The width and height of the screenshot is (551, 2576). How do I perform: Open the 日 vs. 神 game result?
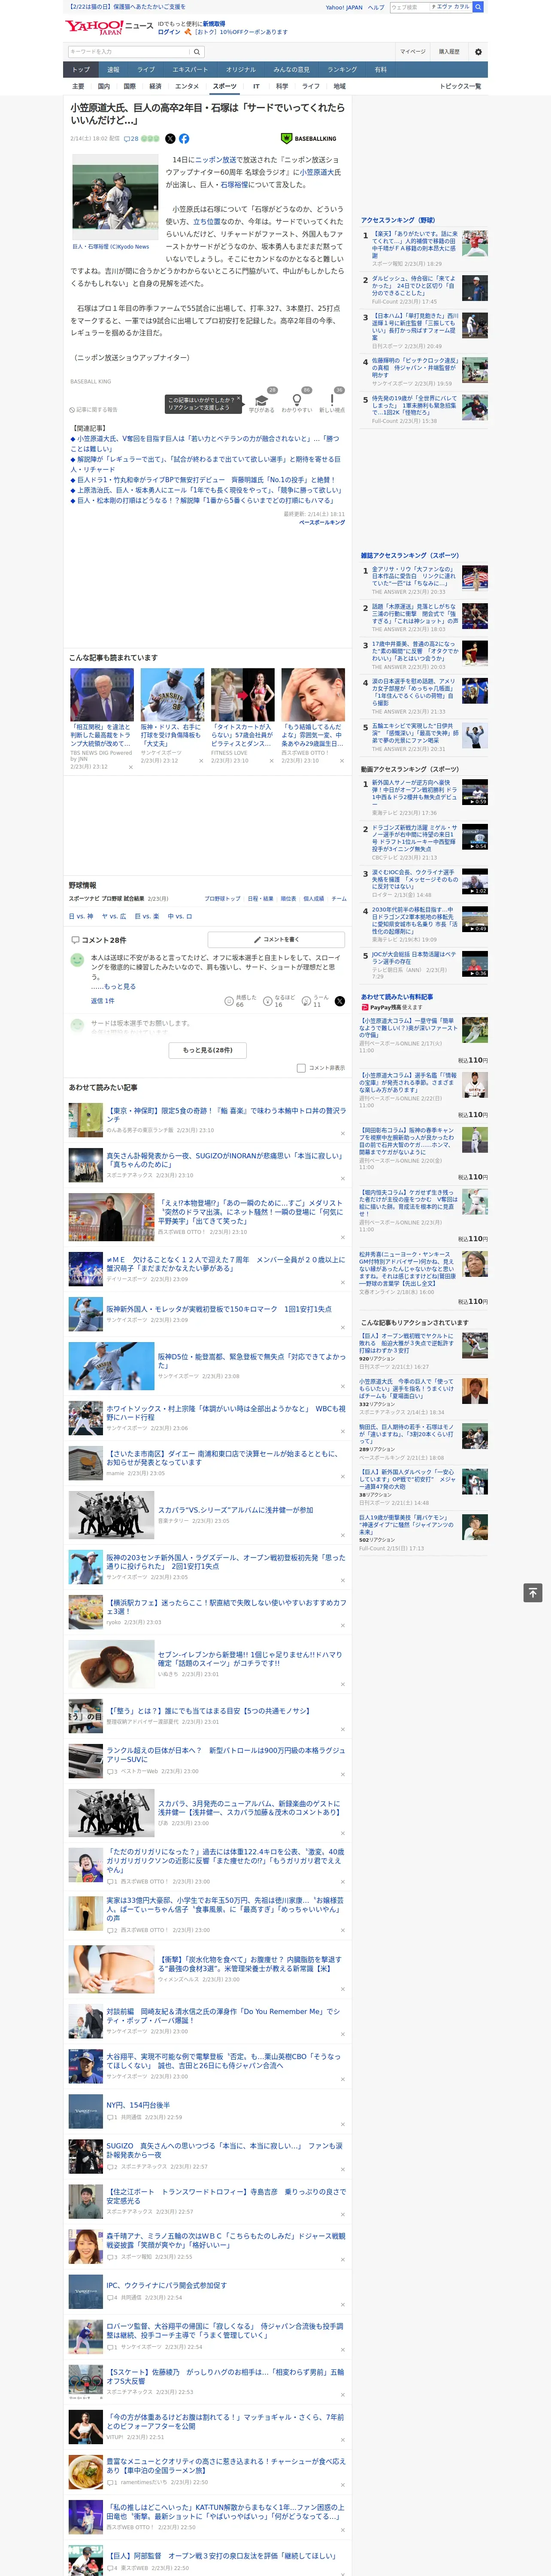[x=81, y=916]
